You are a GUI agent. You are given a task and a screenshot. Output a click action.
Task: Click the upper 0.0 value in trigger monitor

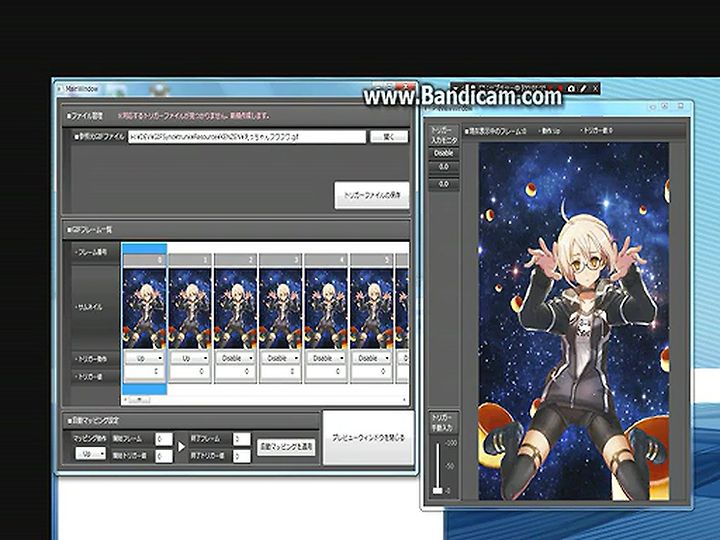pos(444,167)
